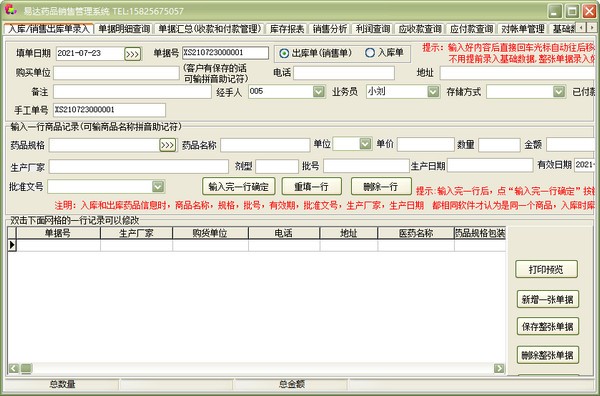Click 删除一行 button
Screen dimensions: 600x396
click(381, 187)
